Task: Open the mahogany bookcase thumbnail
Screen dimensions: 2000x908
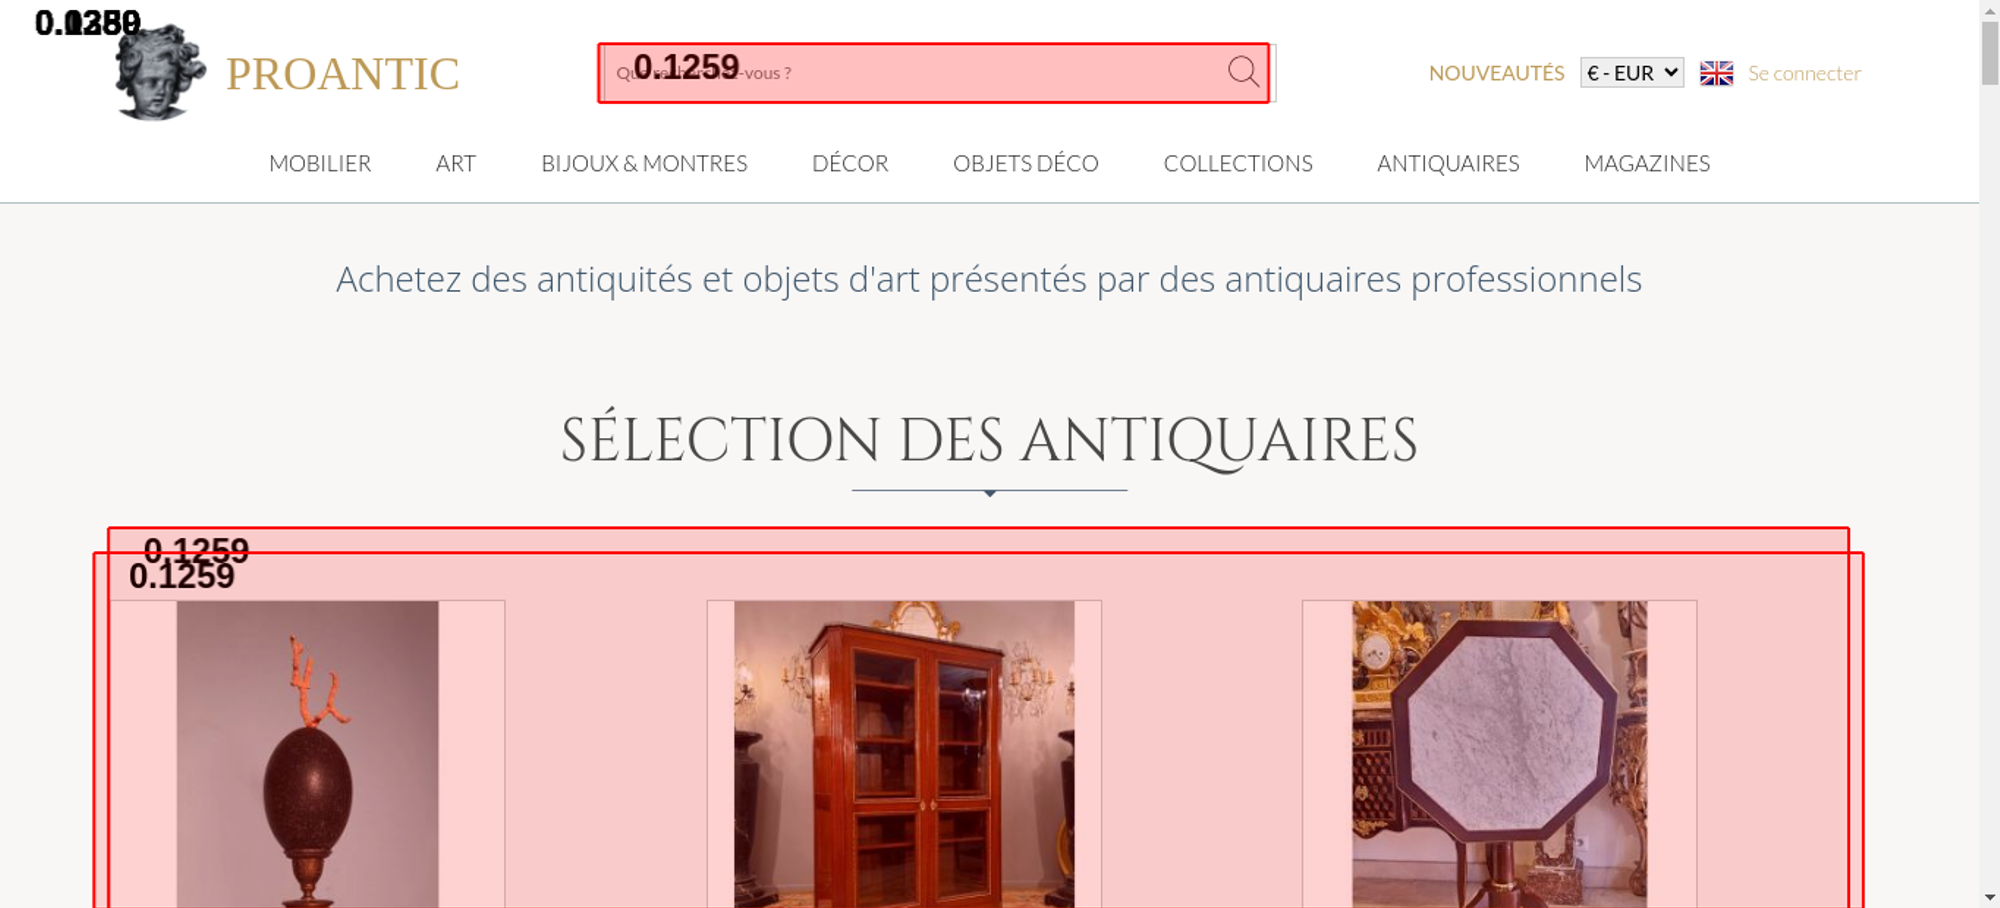Action: tap(904, 754)
